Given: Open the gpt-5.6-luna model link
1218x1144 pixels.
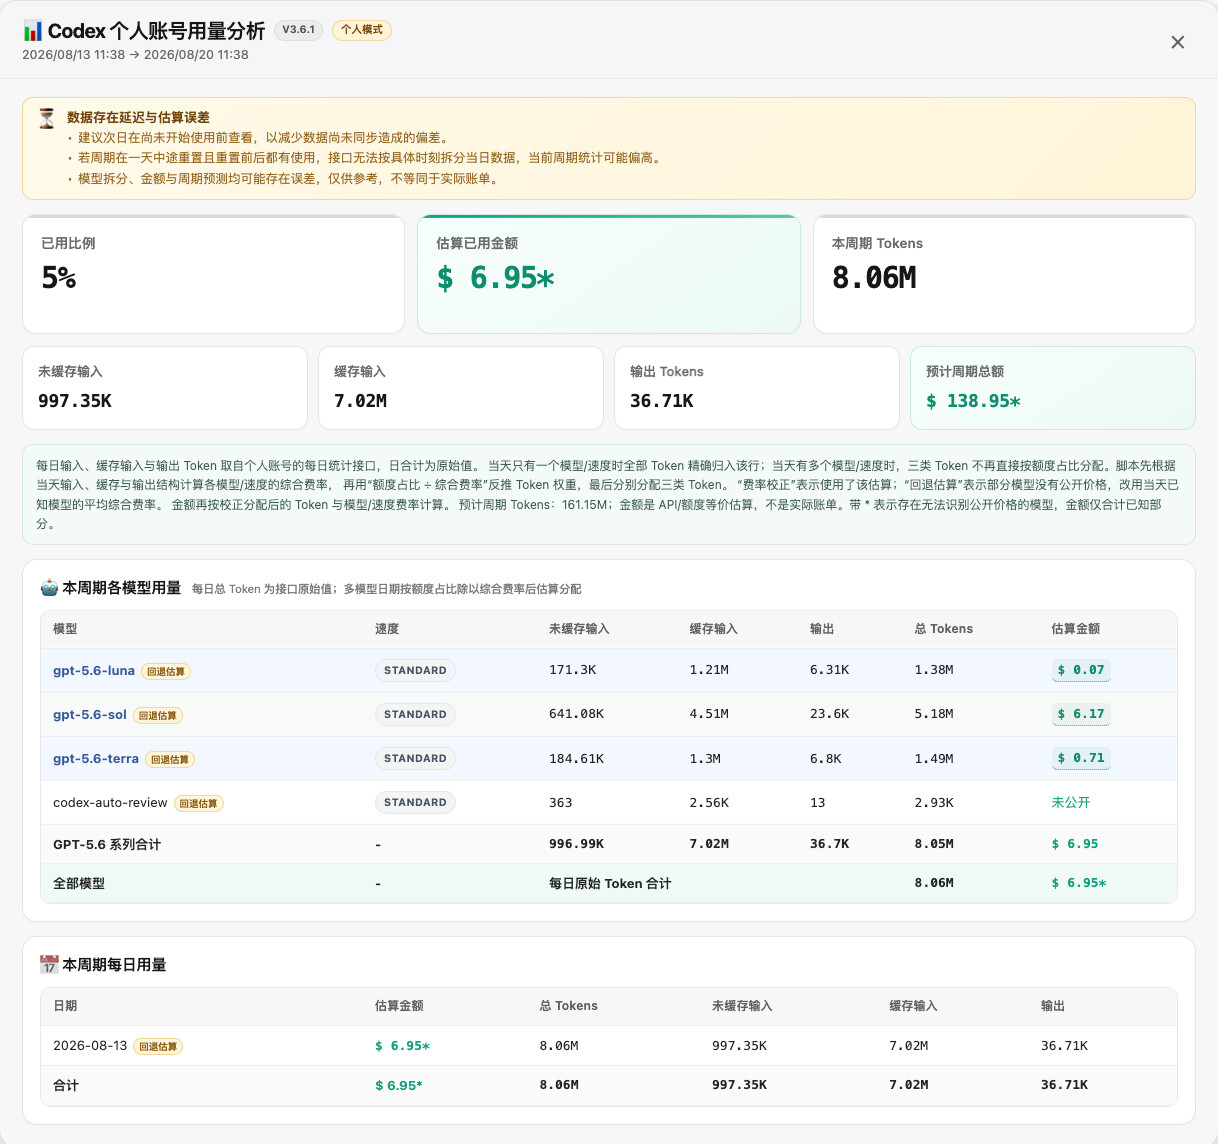Looking at the screenshot, I should coord(94,671).
